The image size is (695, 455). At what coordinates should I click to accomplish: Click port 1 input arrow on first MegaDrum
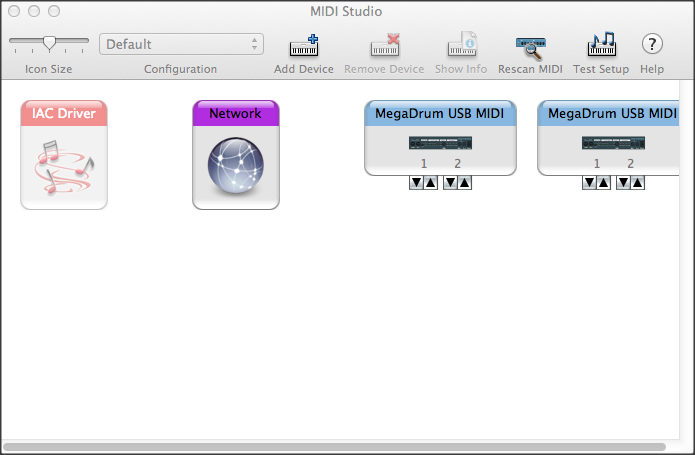tap(430, 182)
